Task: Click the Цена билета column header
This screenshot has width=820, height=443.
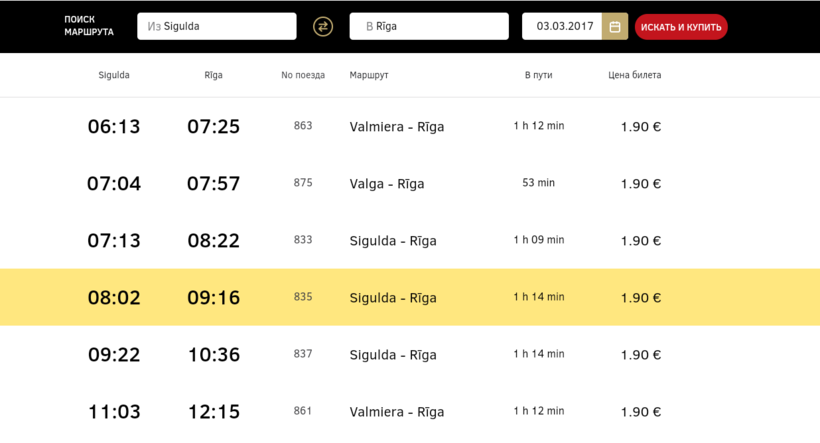Action: (635, 75)
